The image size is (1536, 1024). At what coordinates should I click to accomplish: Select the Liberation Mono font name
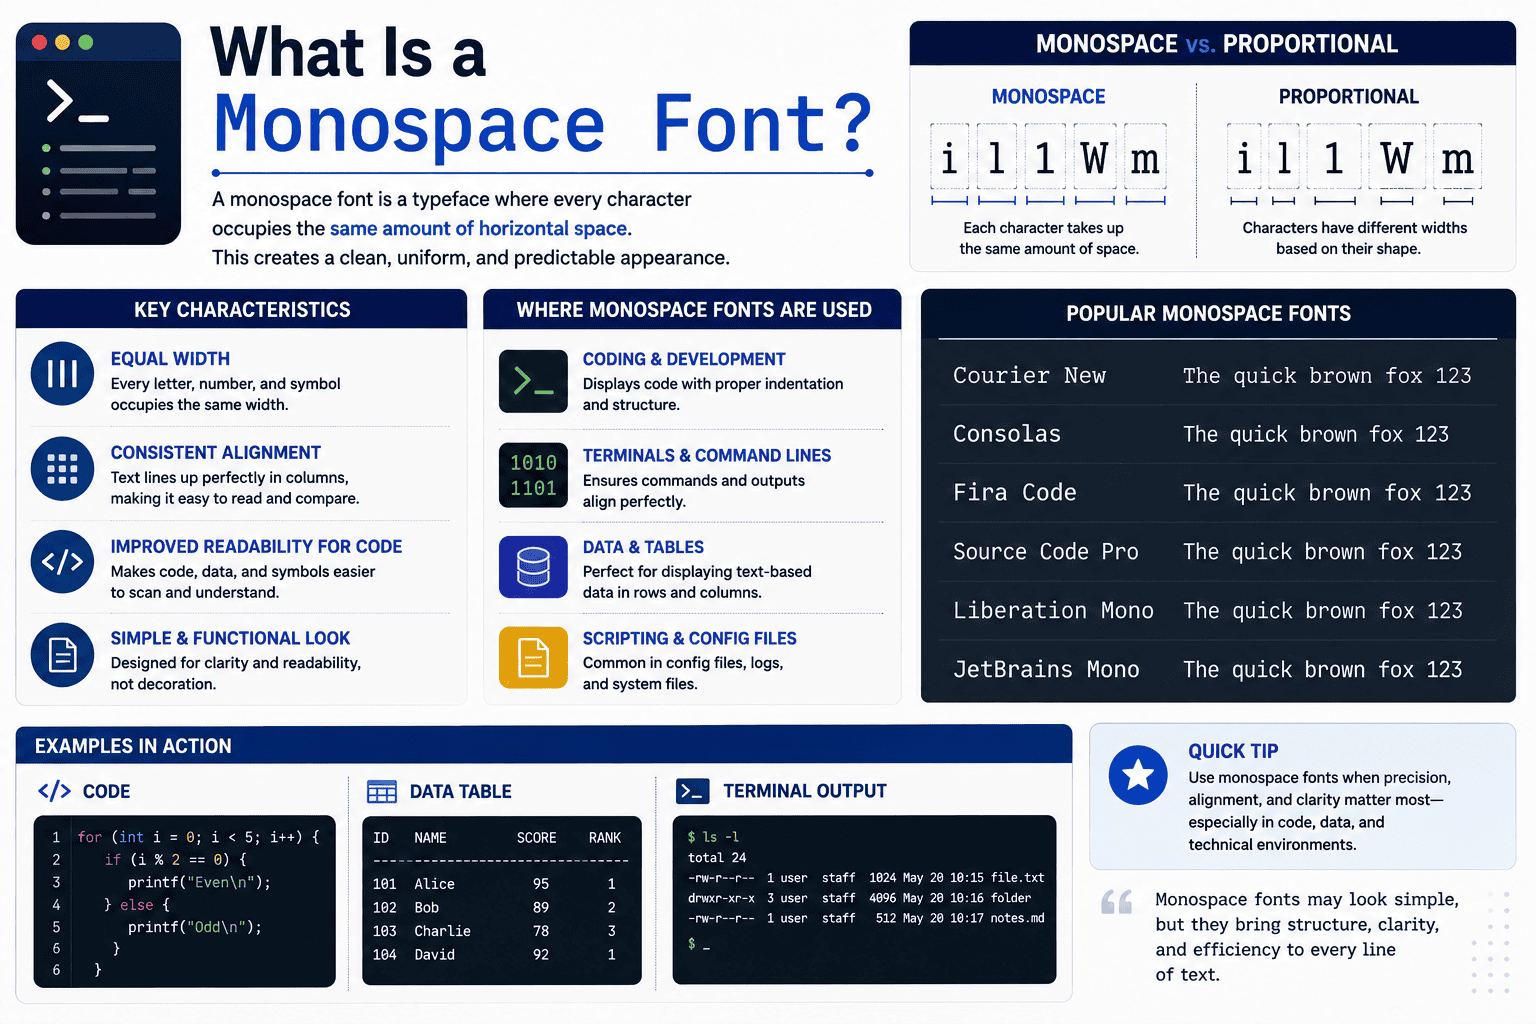pyautogui.click(x=1053, y=611)
